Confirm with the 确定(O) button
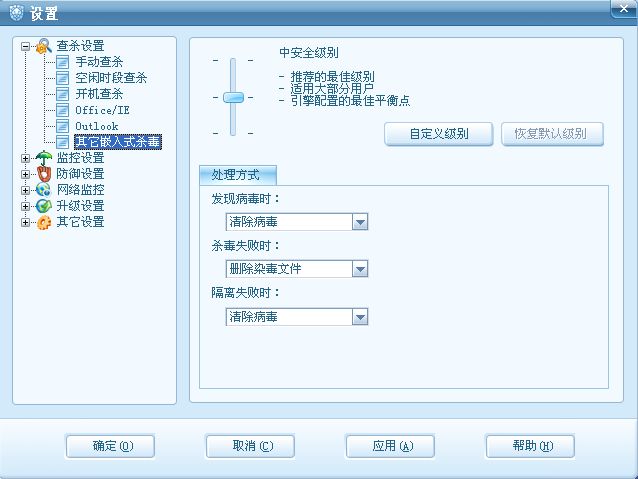This screenshot has height=479, width=638. [x=110, y=446]
